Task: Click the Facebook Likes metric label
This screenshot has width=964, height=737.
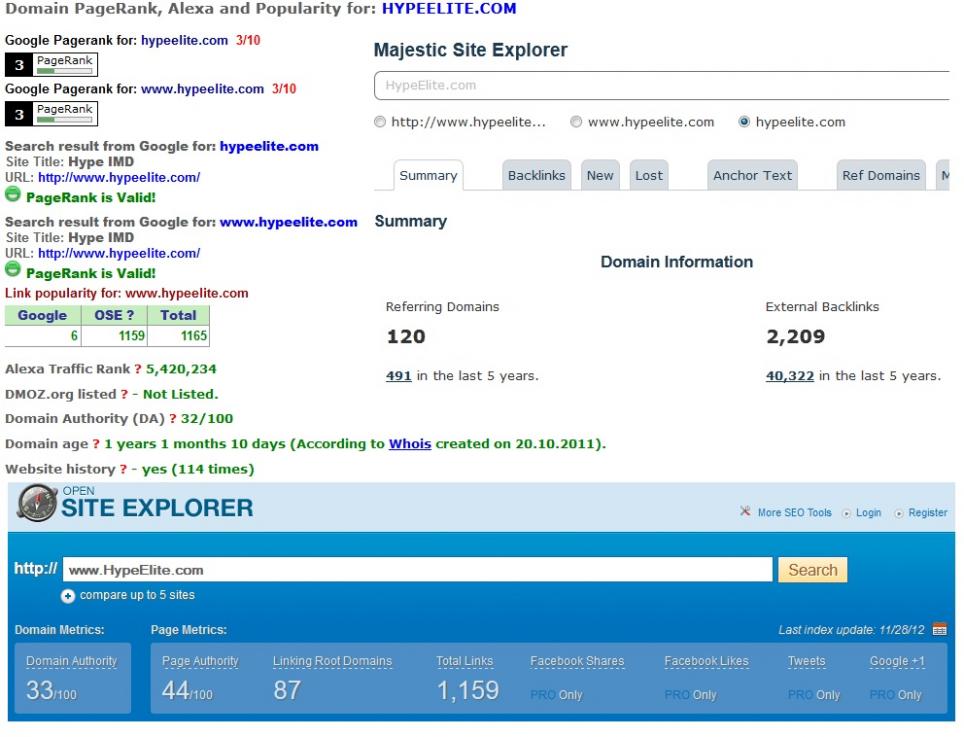Action: click(706, 661)
